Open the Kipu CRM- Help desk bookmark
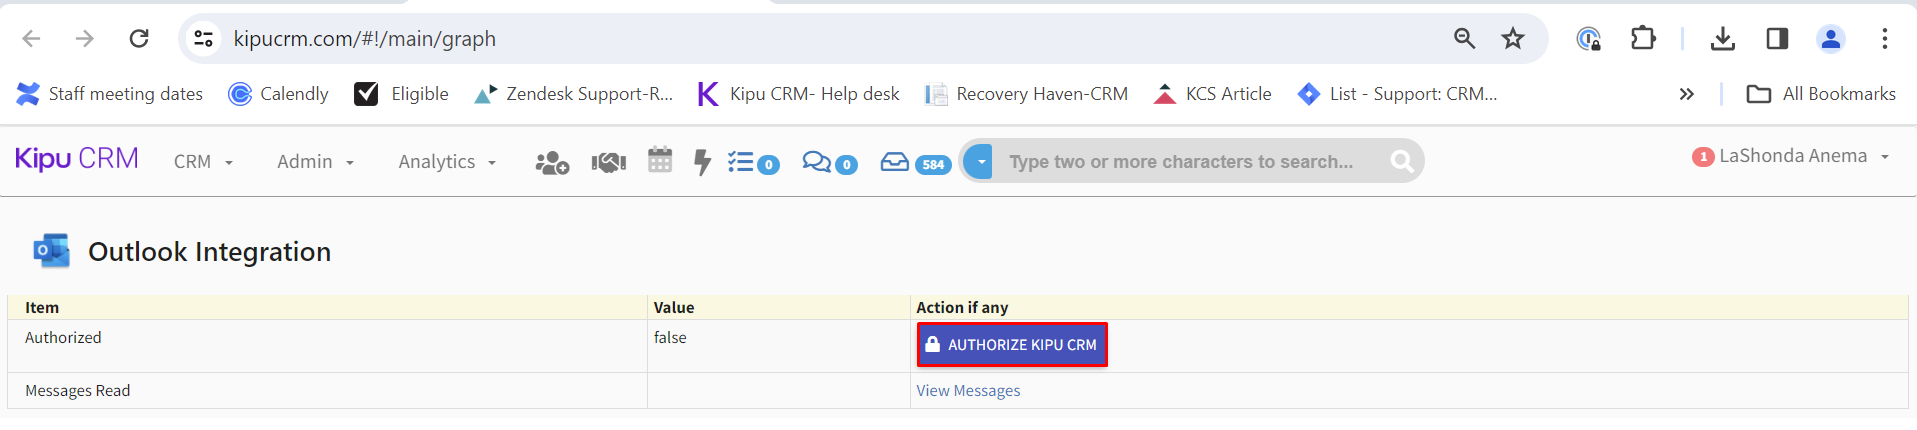The height and width of the screenshot is (430, 1917). click(798, 94)
